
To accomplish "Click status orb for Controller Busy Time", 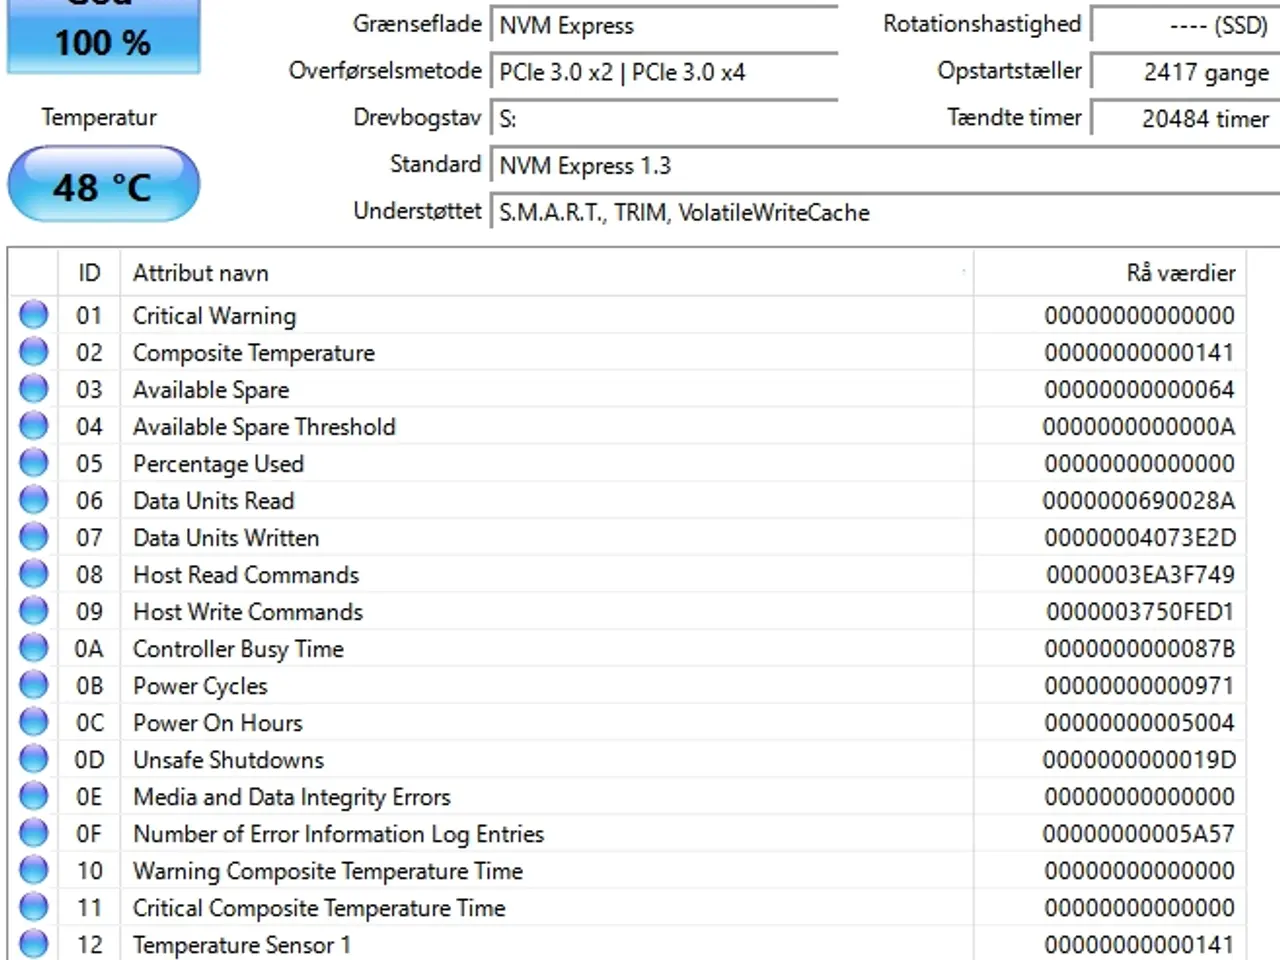I will click(x=33, y=648).
